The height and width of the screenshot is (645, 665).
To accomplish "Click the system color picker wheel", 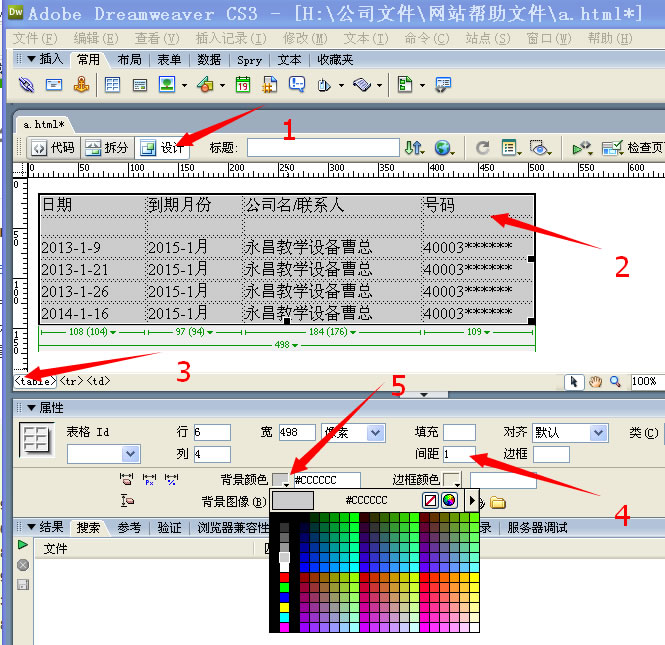I will [449, 500].
